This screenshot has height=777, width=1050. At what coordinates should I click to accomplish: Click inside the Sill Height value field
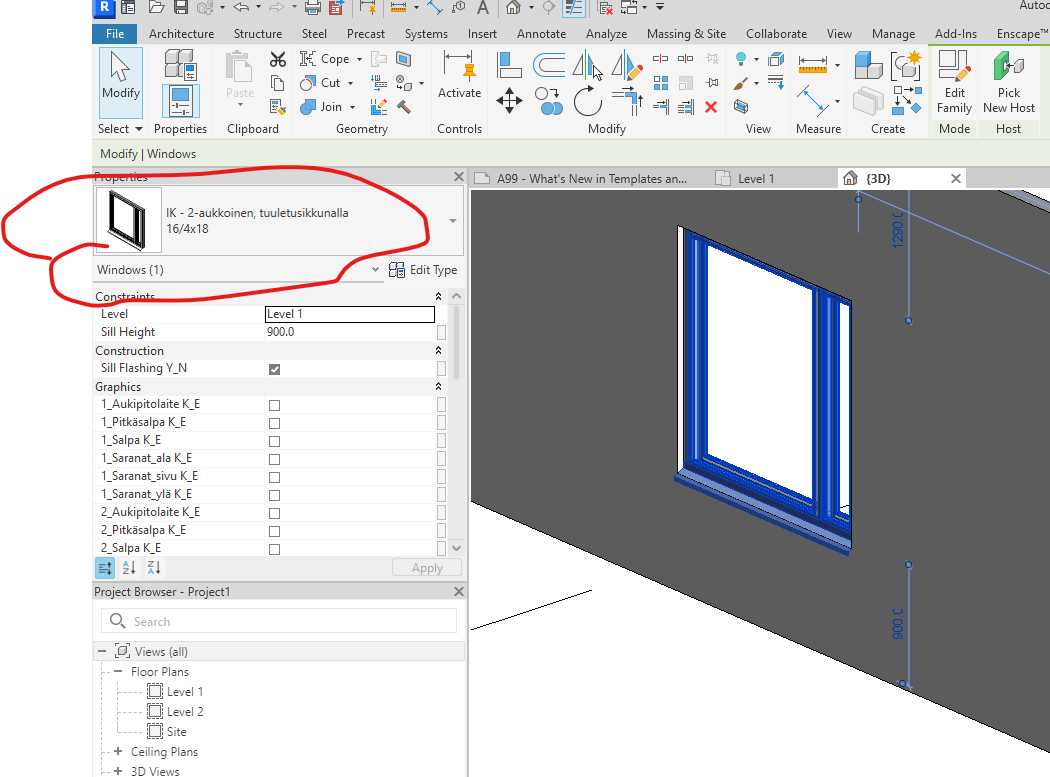click(x=349, y=331)
